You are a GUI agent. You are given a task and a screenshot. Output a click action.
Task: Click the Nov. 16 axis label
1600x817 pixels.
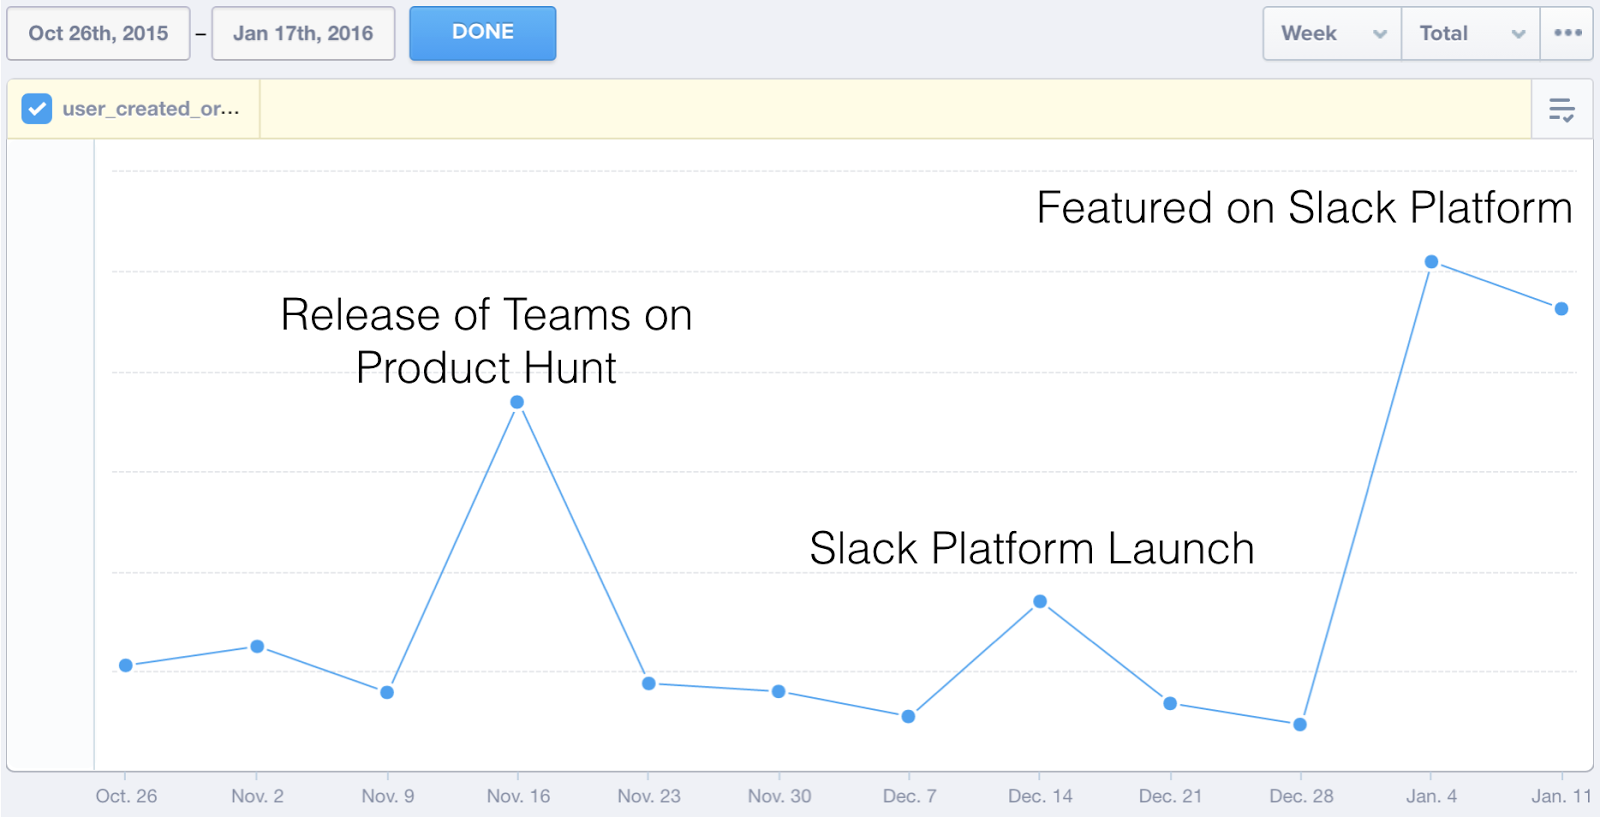pos(518,796)
